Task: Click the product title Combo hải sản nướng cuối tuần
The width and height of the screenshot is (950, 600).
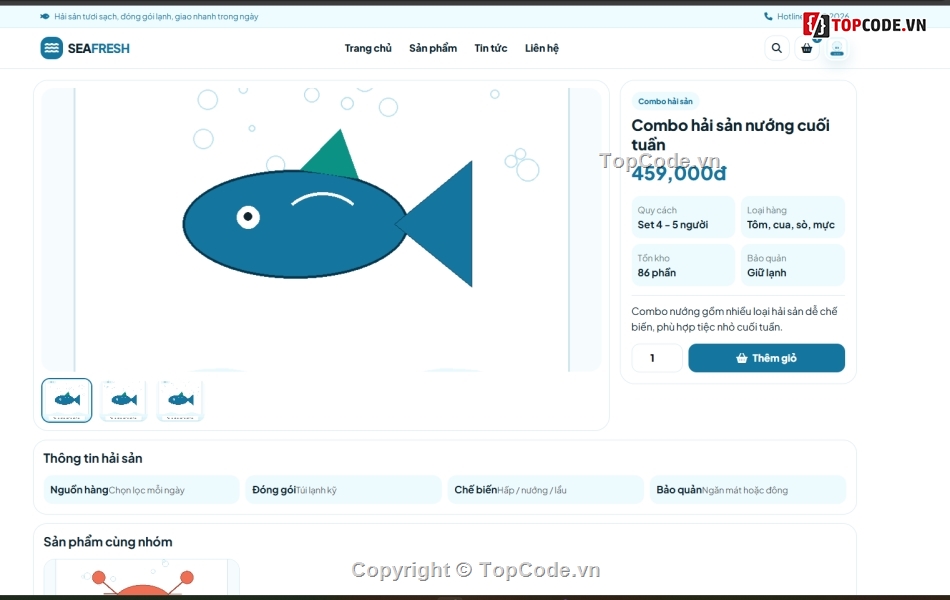Action: [730, 135]
